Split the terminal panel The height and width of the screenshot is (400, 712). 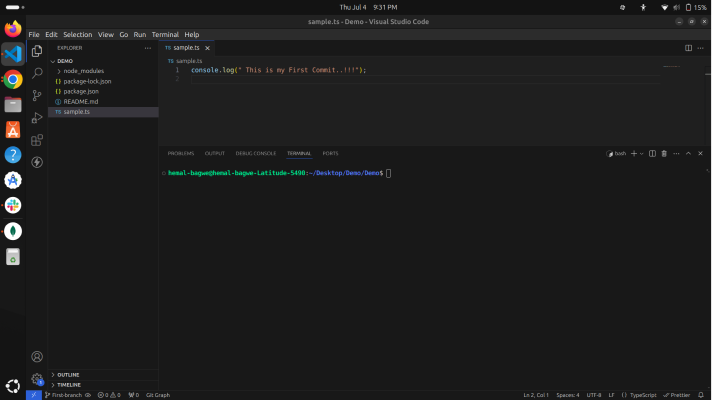coord(652,153)
